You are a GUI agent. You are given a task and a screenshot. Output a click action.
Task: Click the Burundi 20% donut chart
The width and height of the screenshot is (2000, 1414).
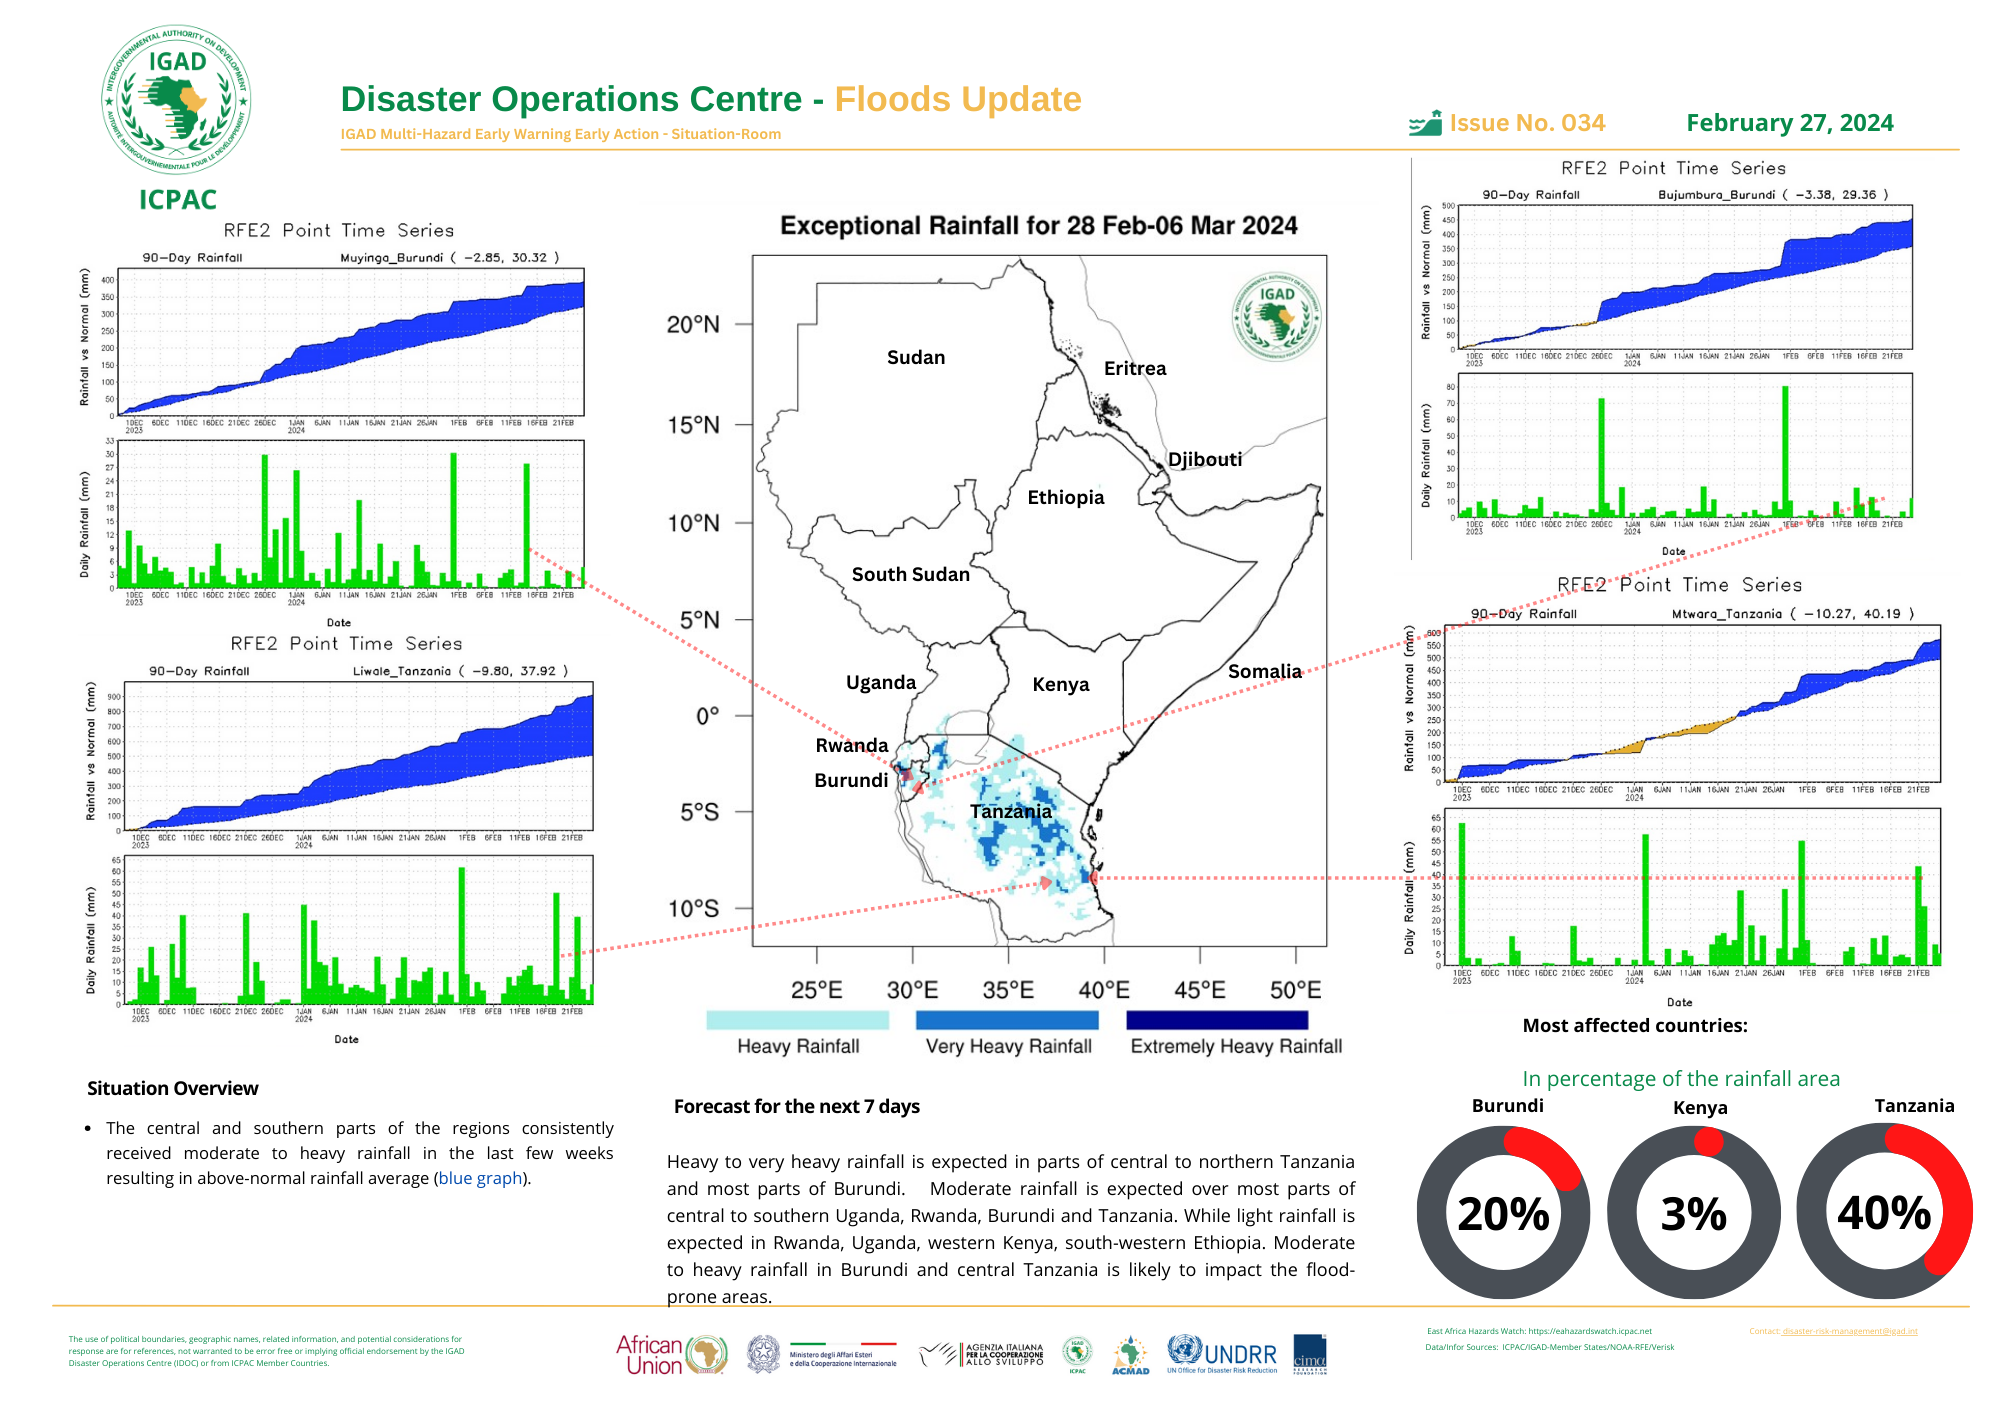pyautogui.click(x=1503, y=1213)
